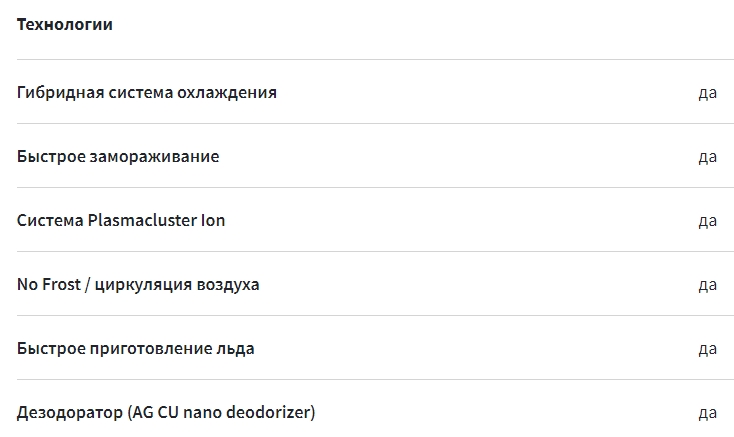This screenshot has width=734, height=437.
Task: Click "да" value in the No Frost row
Action: [707, 285]
